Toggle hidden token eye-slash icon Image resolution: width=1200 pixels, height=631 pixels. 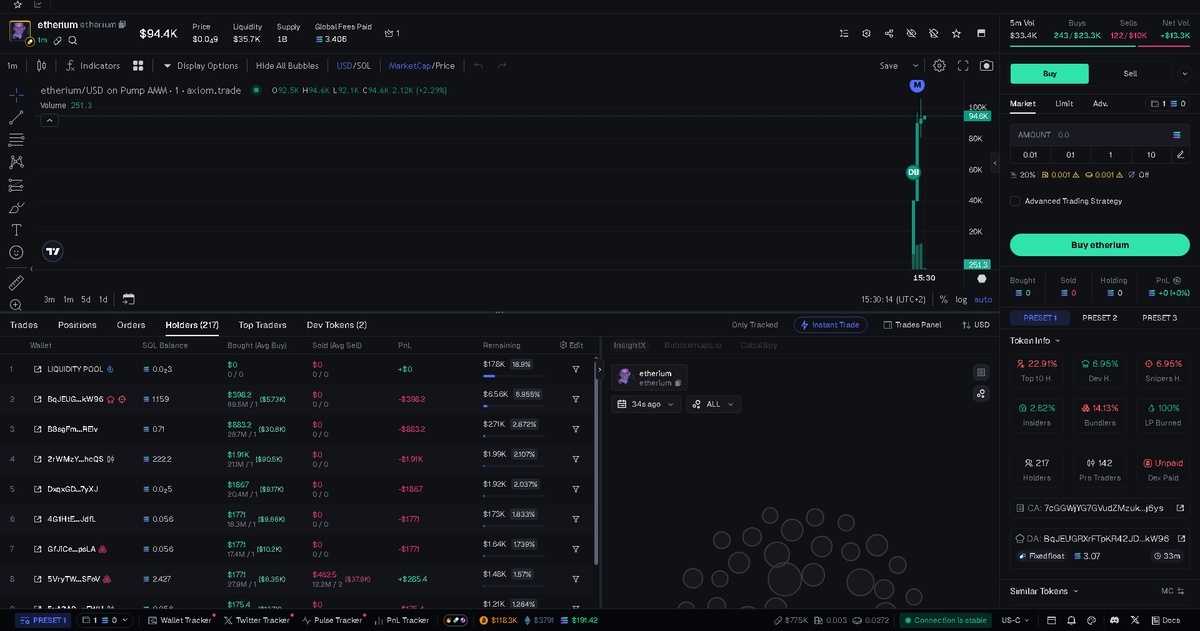(911, 33)
